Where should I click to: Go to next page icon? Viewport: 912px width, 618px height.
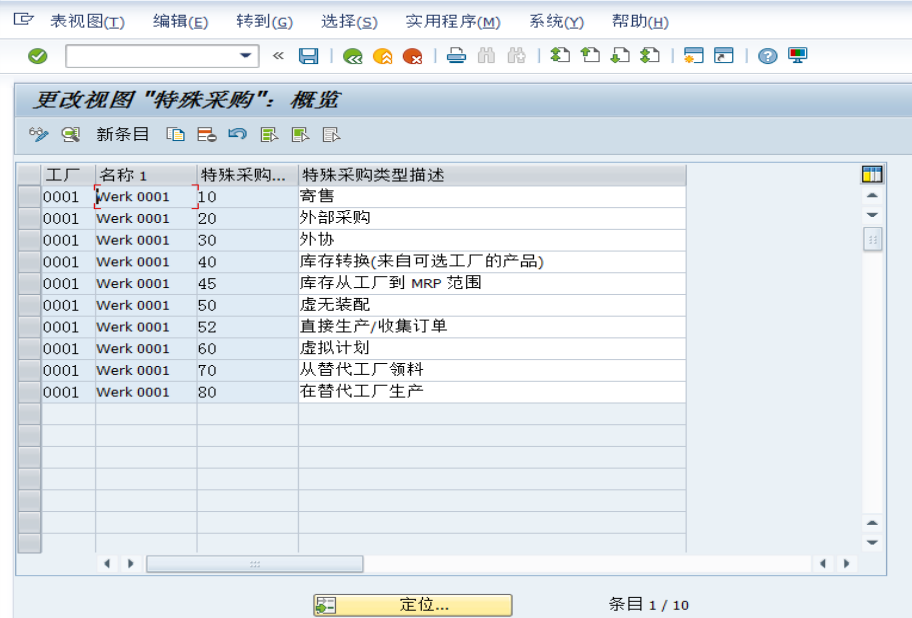coord(620,56)
